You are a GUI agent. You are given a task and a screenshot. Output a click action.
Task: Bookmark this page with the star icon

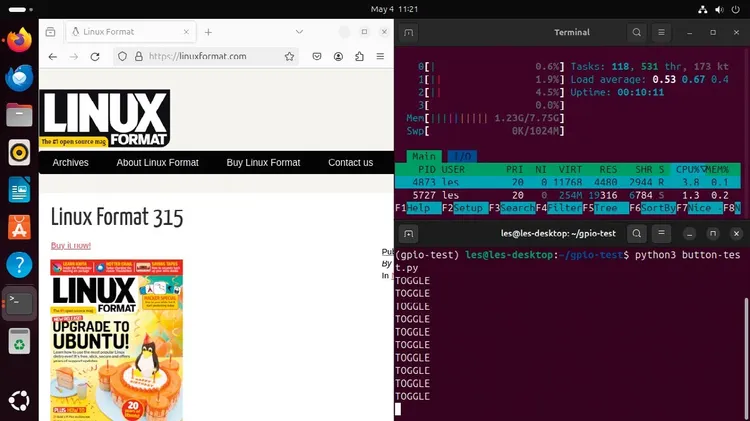[289, 56]
